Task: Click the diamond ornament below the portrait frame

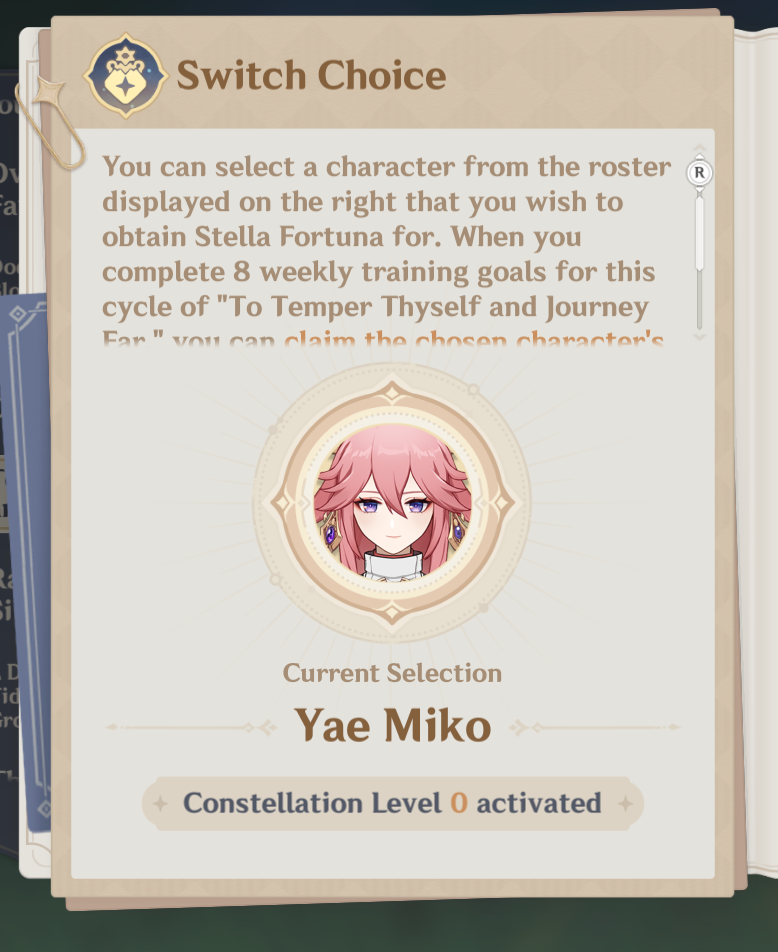Action: (392, 612)
